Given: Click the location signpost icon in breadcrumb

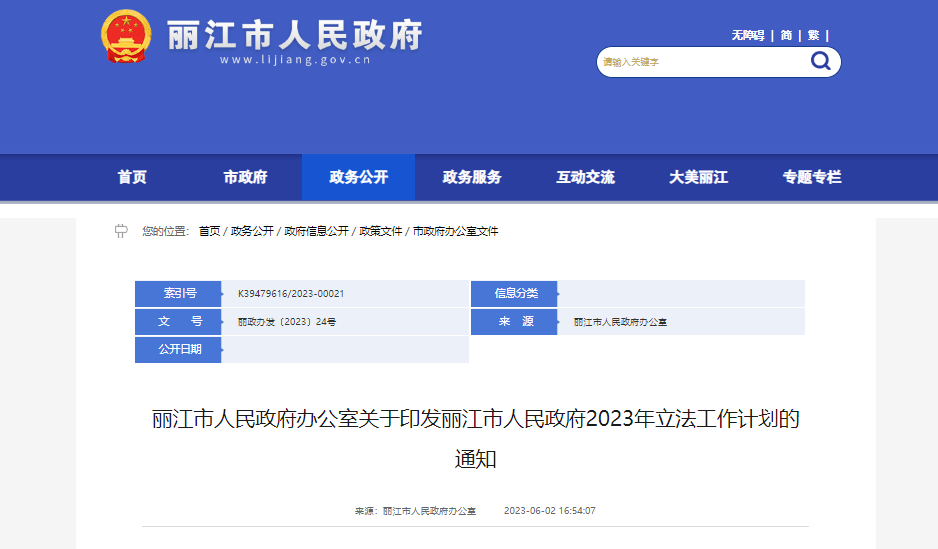Looking at the screenshot, I should 121,231.
